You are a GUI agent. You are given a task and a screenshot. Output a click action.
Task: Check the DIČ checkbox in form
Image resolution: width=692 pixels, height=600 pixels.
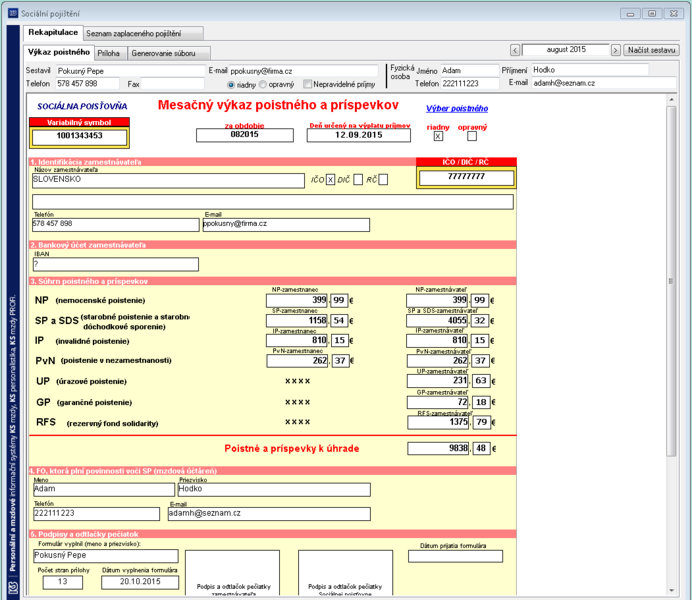pos(358,180)
